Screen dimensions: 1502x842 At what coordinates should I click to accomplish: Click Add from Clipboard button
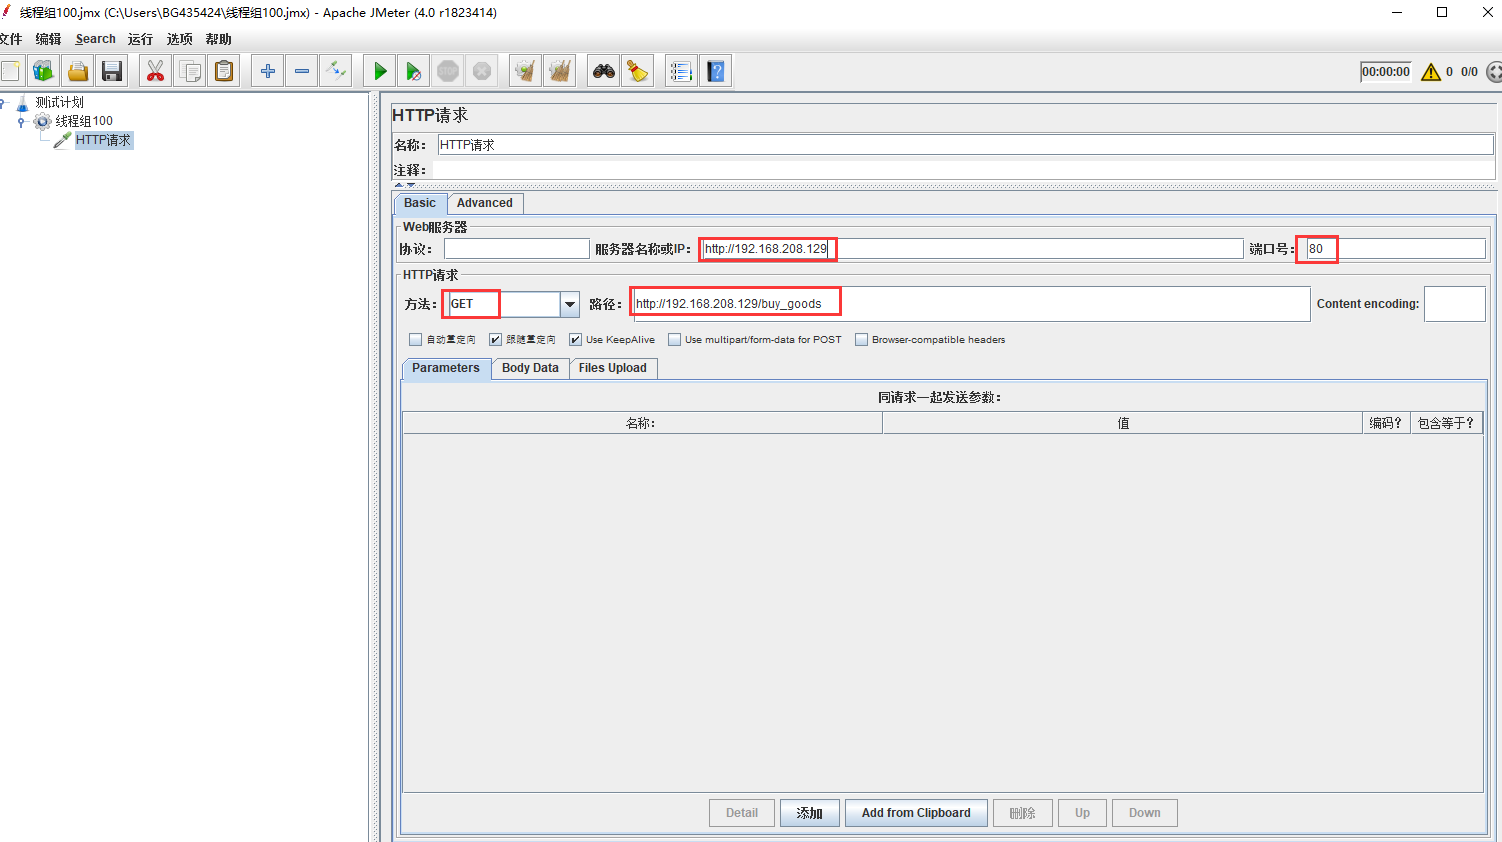point(916,813)
